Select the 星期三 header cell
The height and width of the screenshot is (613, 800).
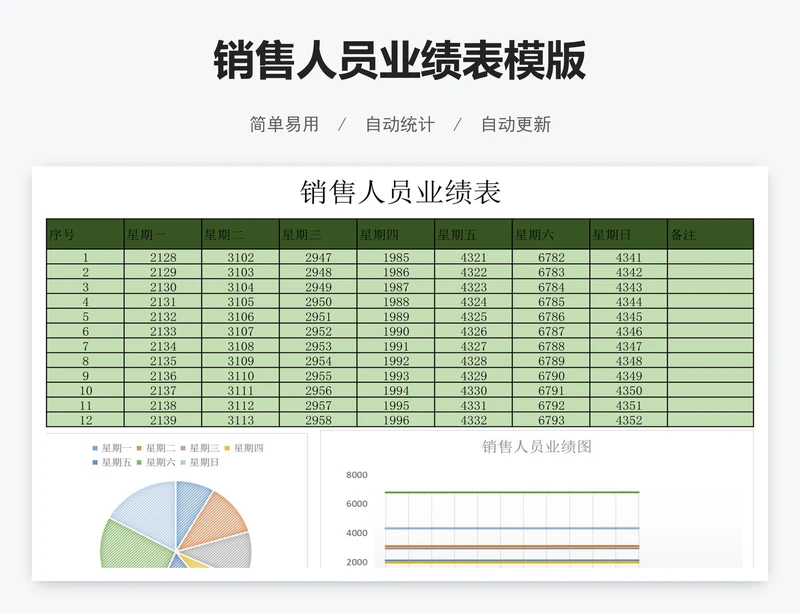[x=318, y=234]
